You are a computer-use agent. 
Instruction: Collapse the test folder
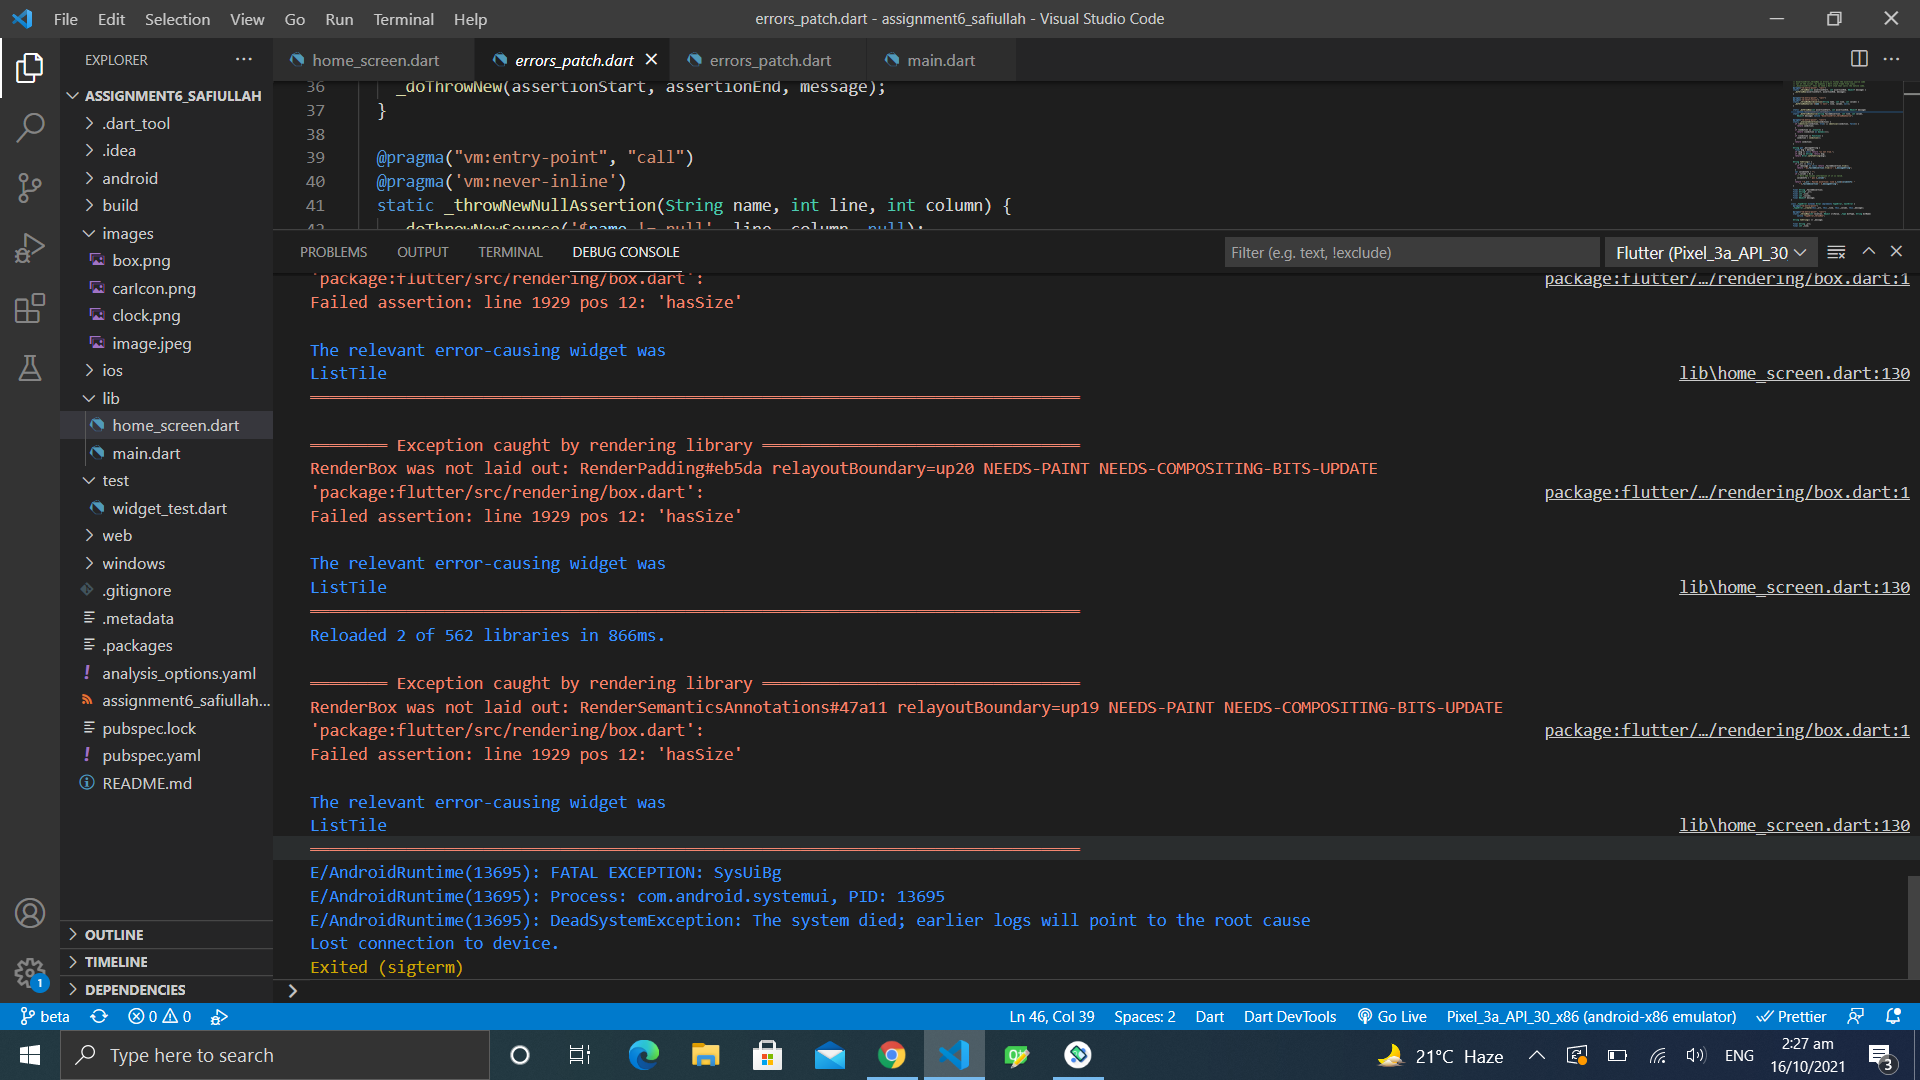(166, 480)
